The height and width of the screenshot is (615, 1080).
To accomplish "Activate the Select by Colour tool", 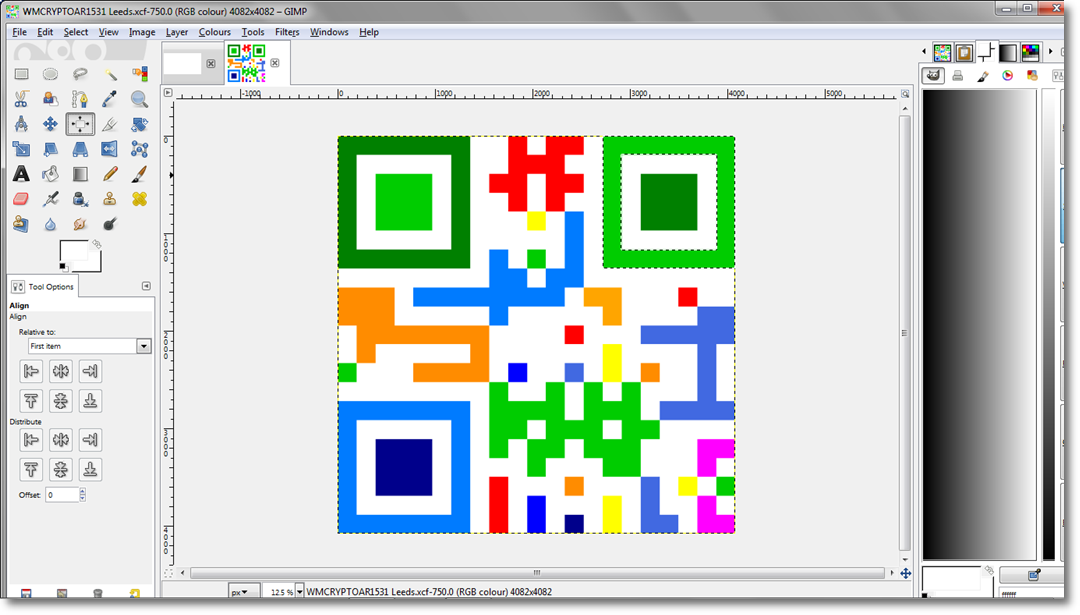I will tap(140, 74).
